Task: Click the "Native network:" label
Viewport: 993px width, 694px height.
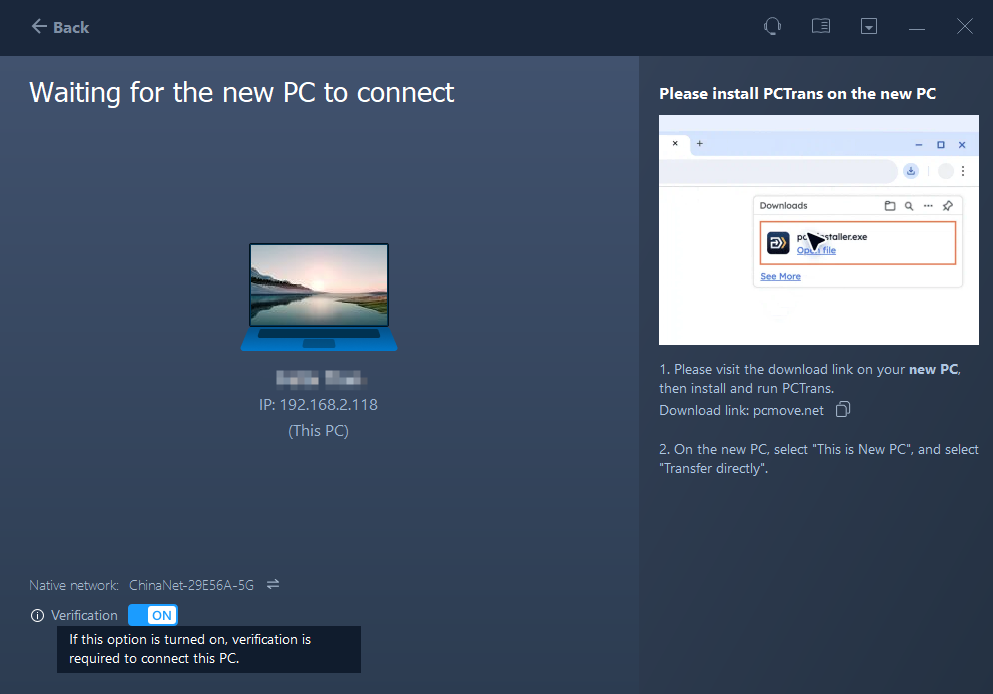Action: tap(74, 585)
